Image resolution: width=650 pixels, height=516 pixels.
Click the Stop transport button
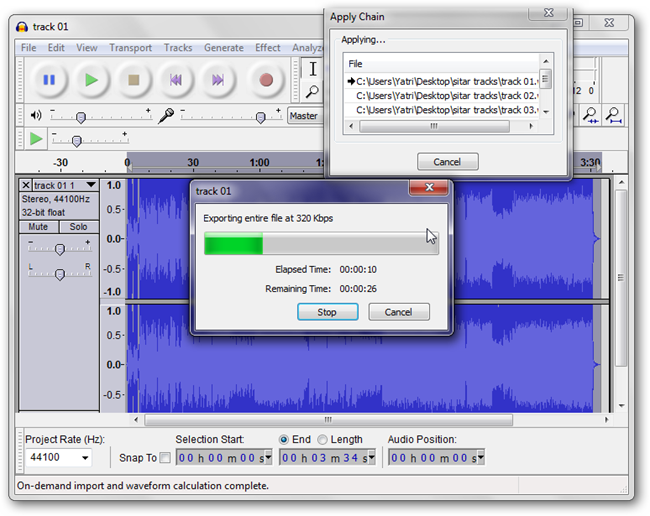click(133, 80)
